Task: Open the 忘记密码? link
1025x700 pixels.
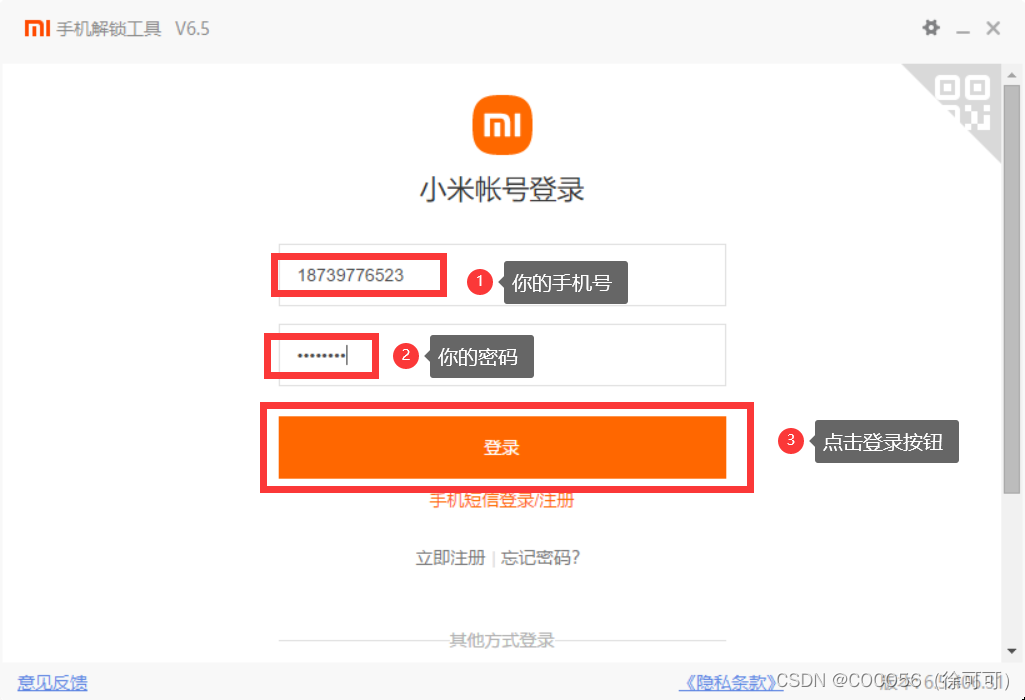Action: 540,558
